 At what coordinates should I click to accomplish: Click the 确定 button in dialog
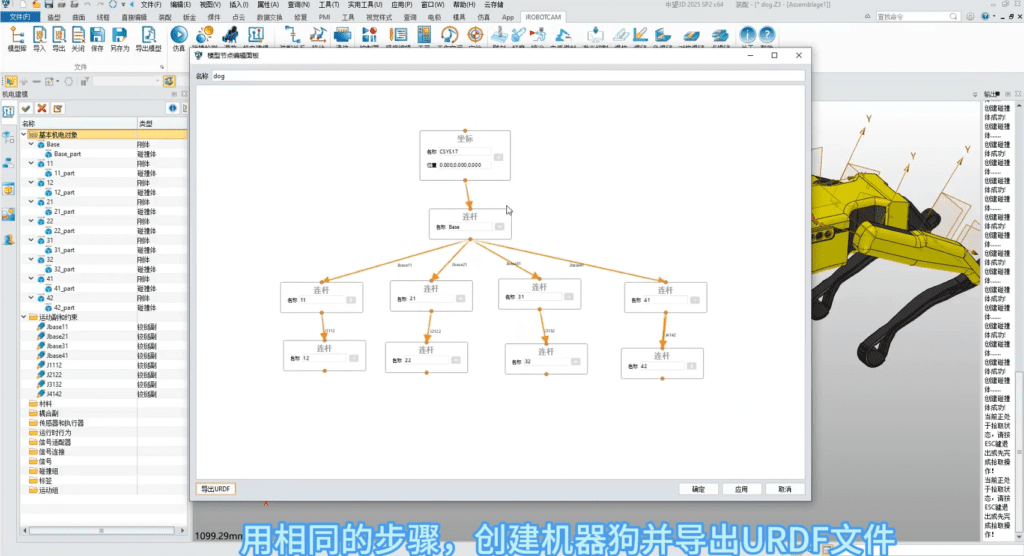click(698, 490)
